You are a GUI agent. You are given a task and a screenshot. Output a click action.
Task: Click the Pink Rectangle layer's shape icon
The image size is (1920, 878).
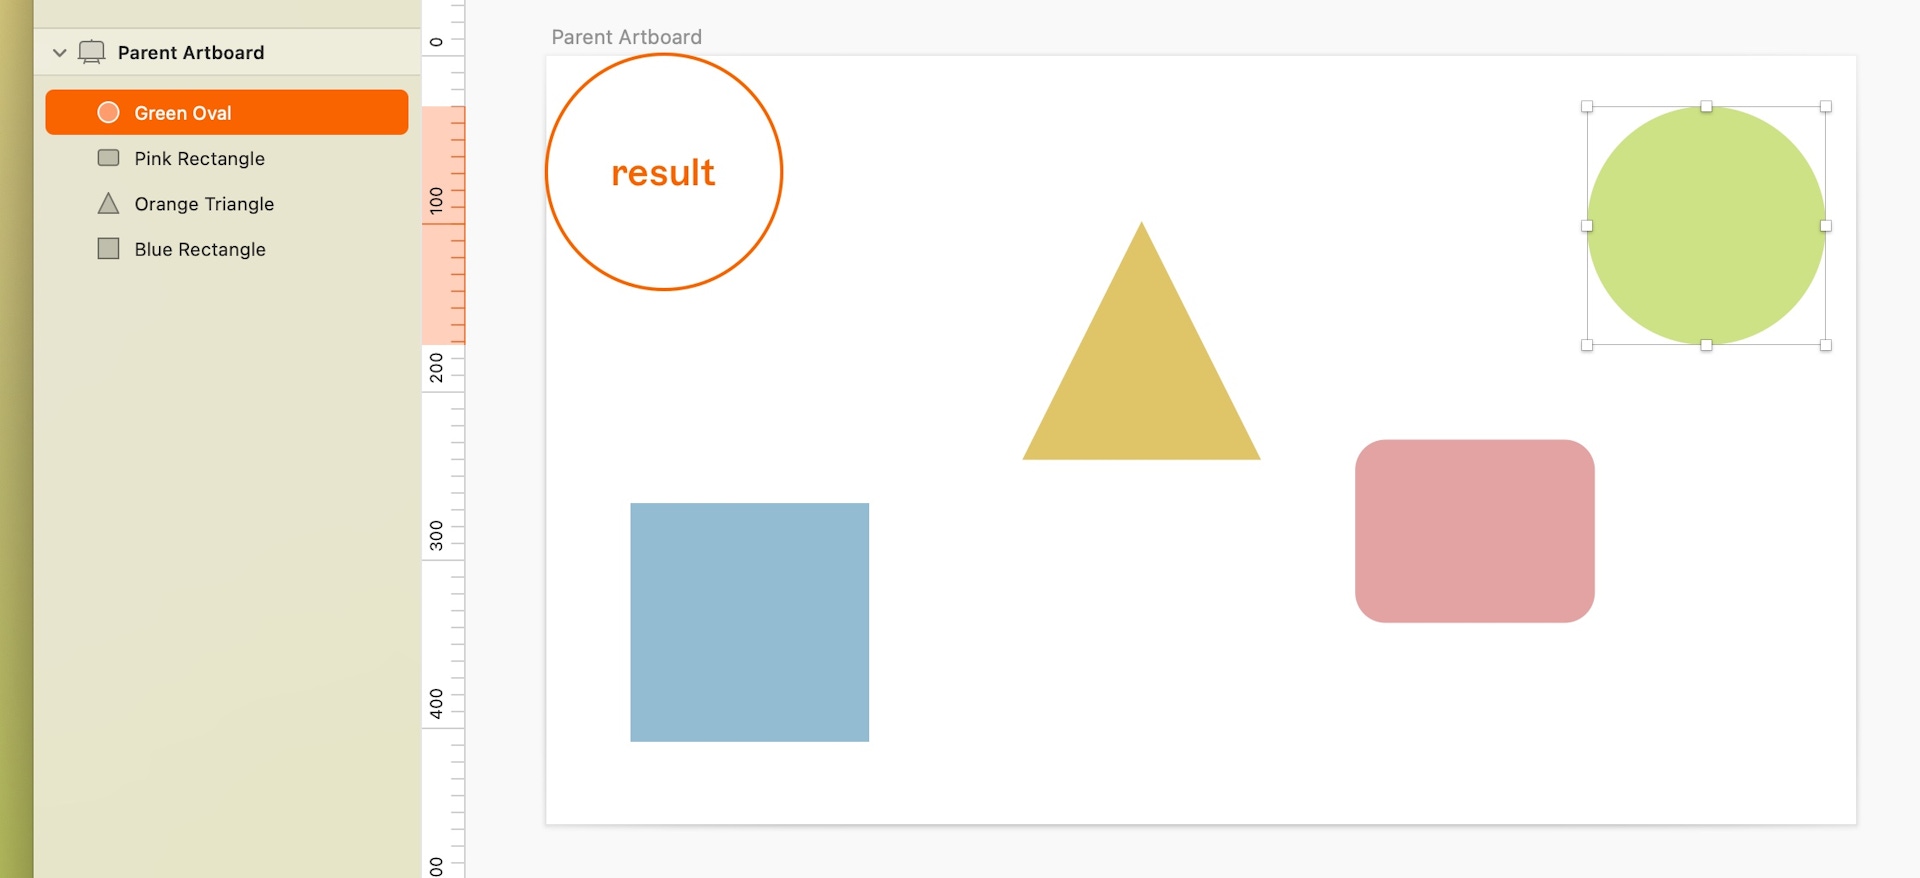(x=108, y=158)
